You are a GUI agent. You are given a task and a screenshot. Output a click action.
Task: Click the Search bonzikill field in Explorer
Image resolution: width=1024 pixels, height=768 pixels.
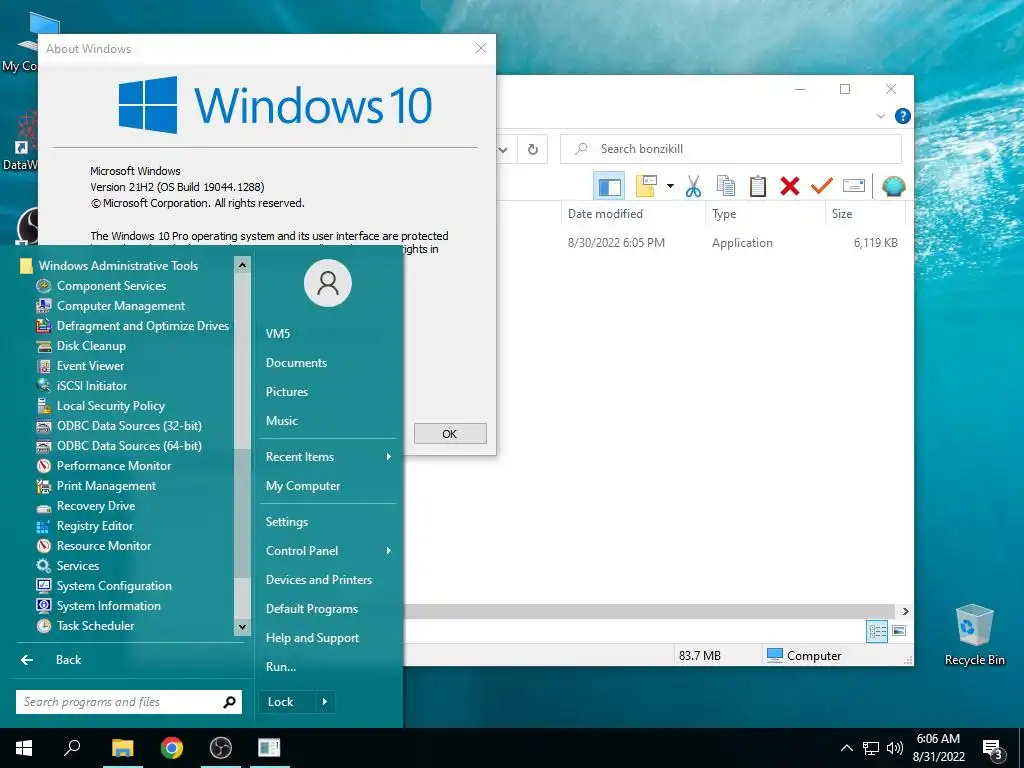pos(731,150)
